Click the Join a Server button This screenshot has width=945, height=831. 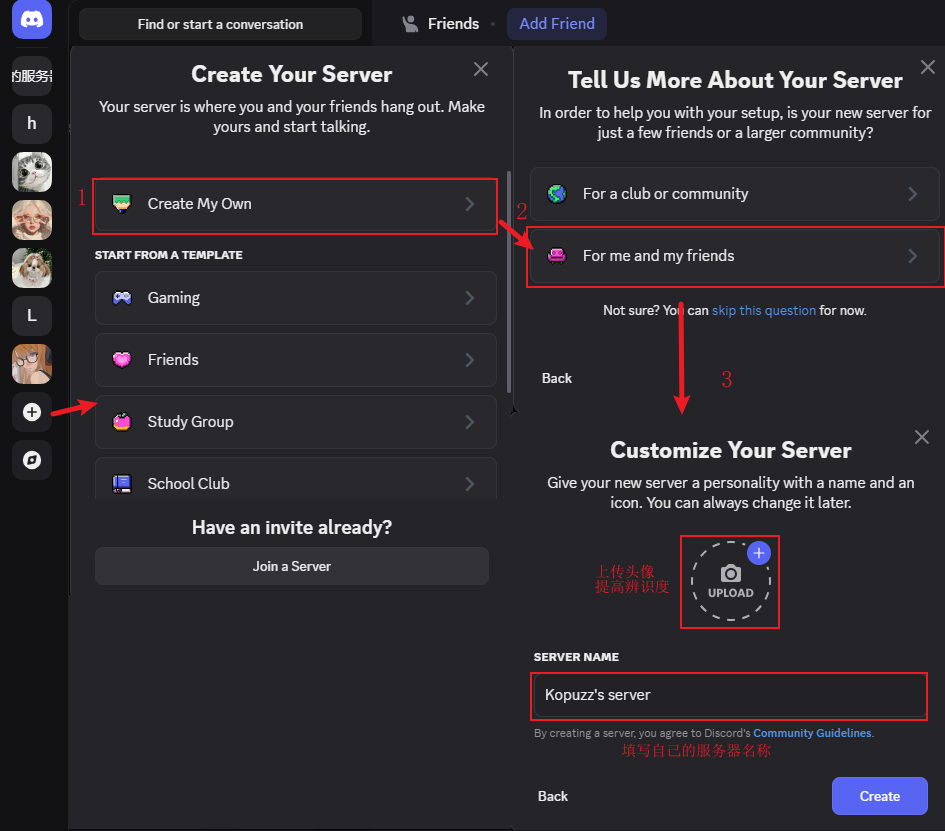[x=292, y=566]
